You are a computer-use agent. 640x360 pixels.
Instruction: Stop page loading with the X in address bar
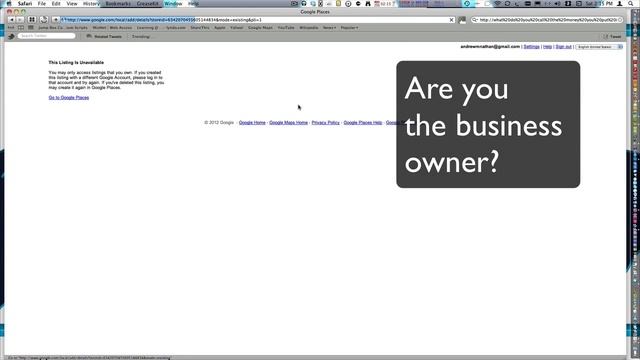451,20
